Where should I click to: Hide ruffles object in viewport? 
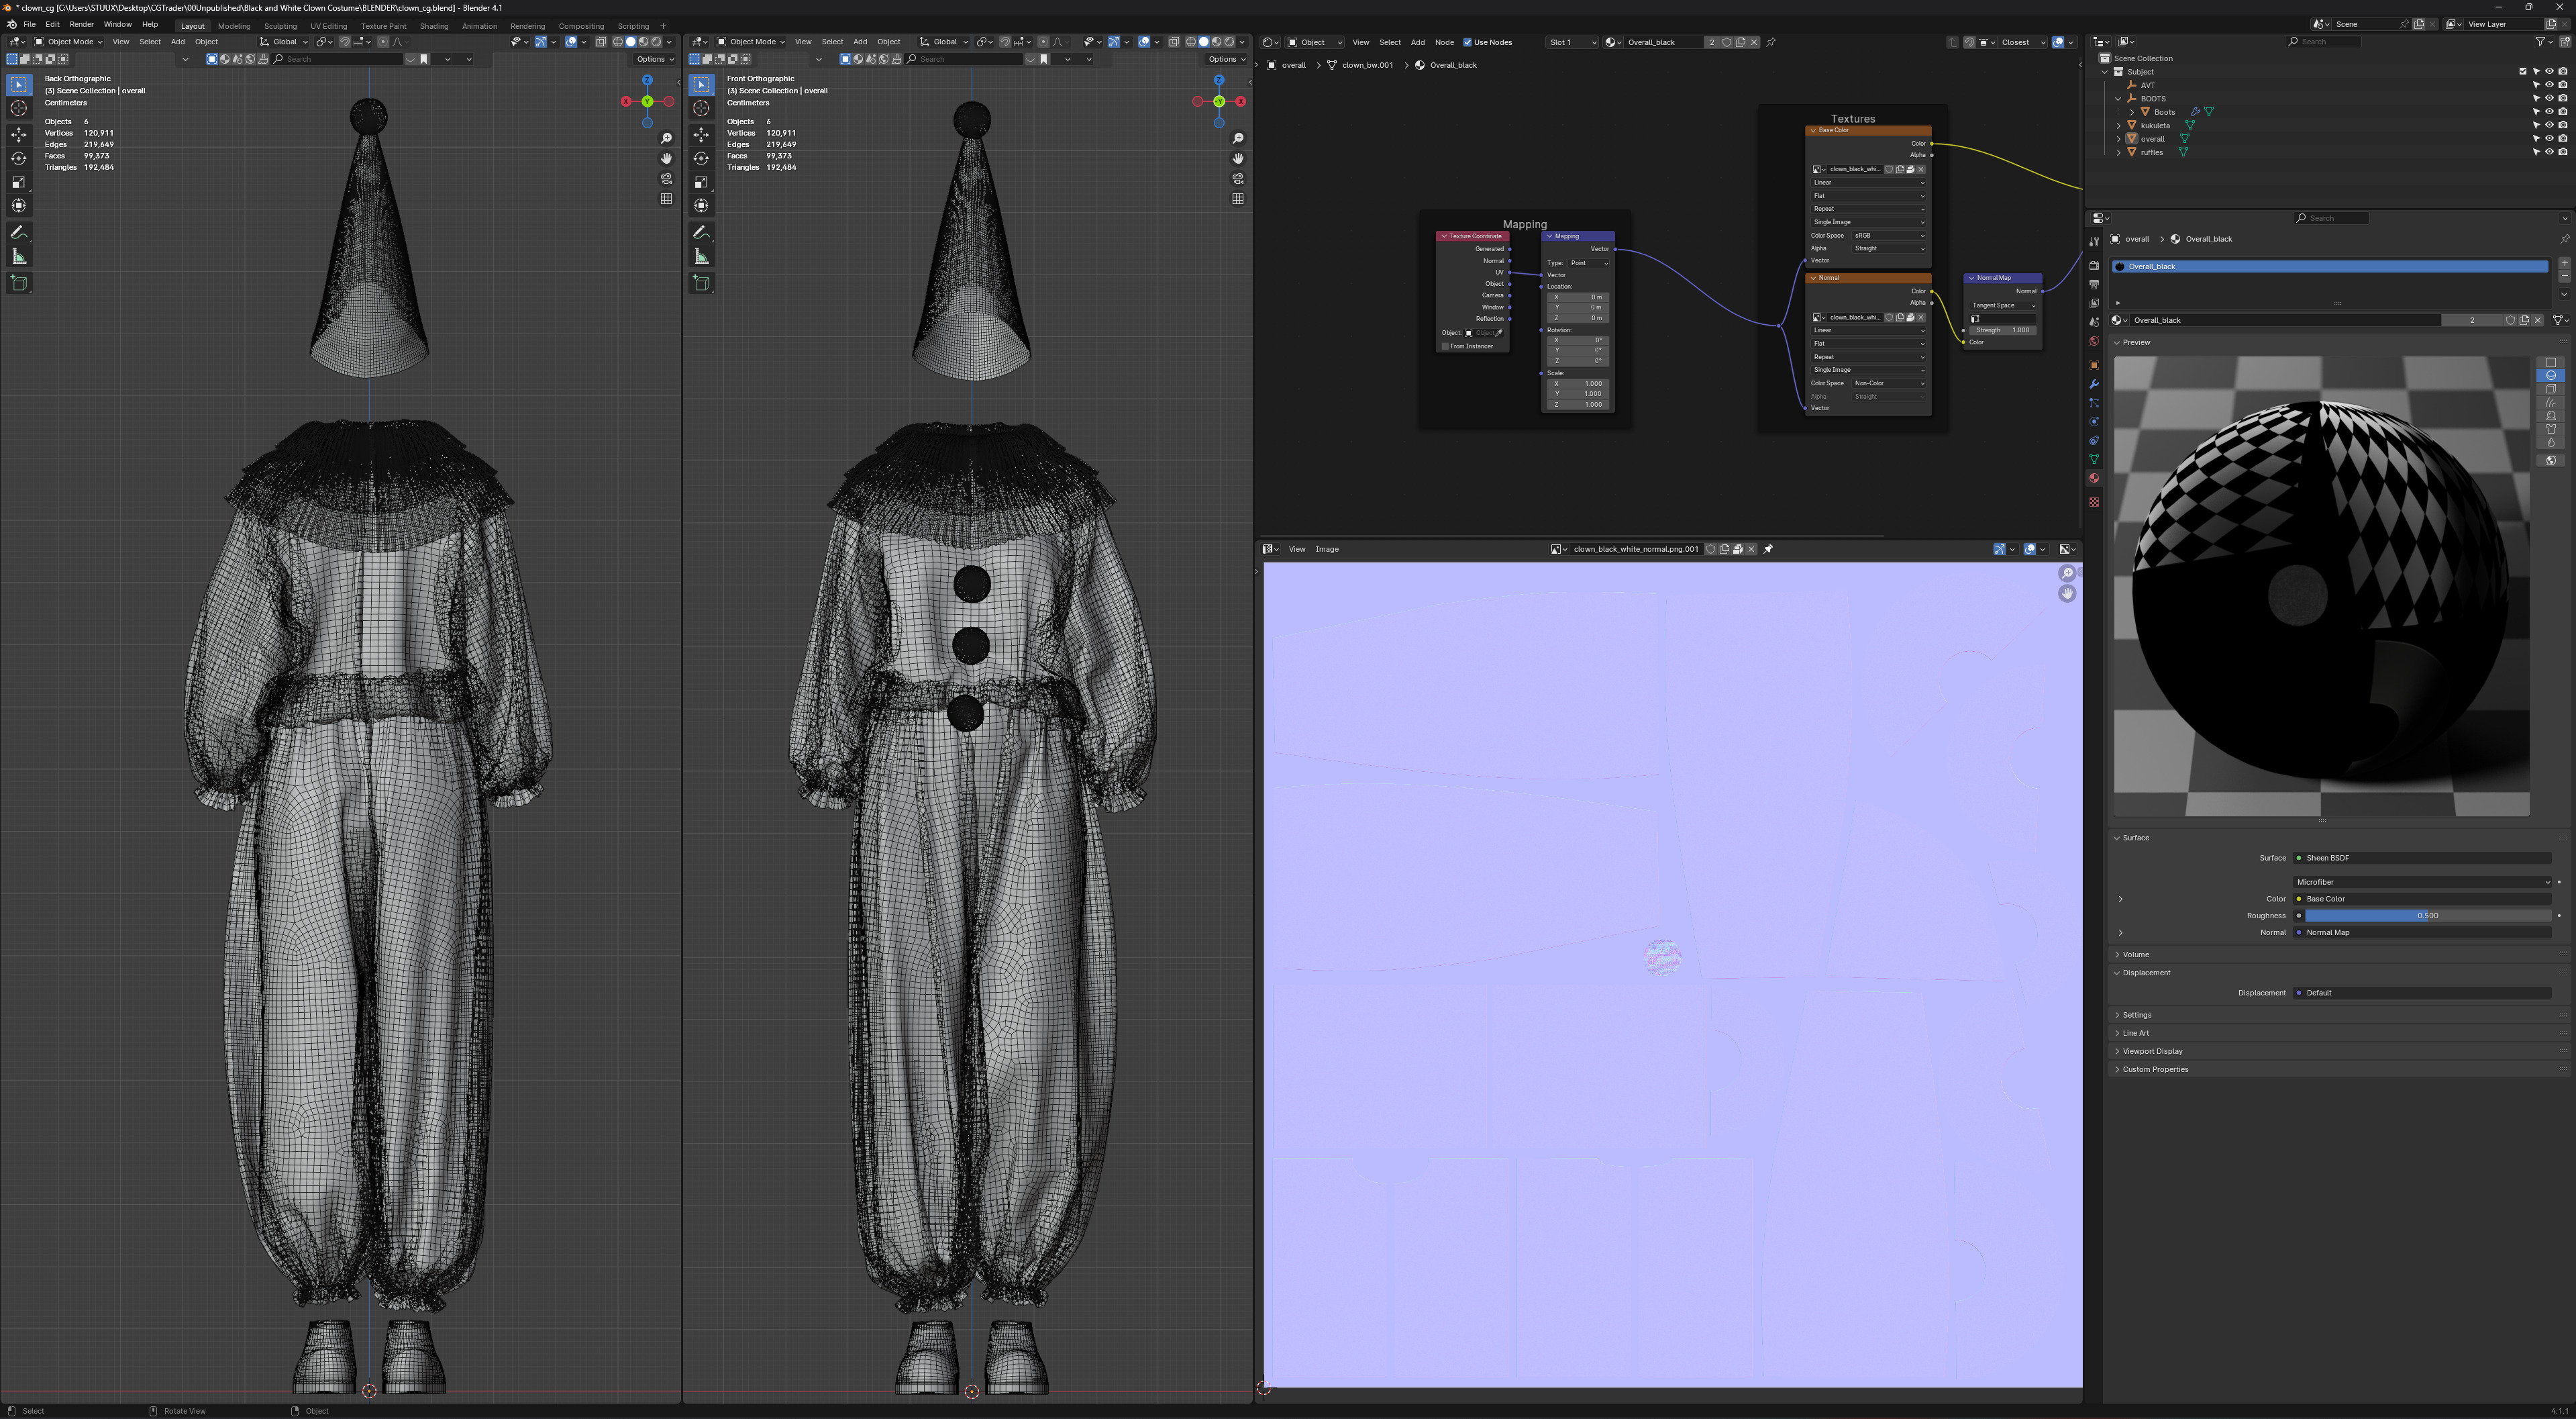(2549, 152)
